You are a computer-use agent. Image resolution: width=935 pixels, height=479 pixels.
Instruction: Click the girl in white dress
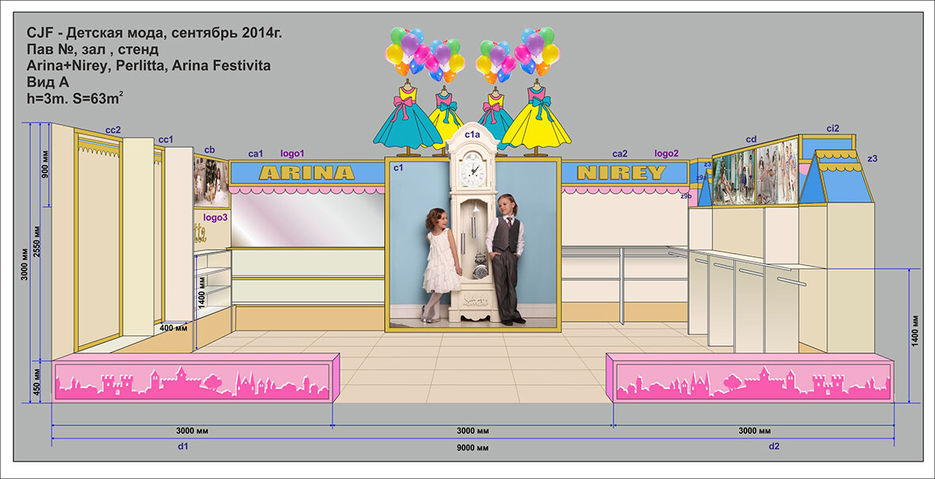(439, 262)
